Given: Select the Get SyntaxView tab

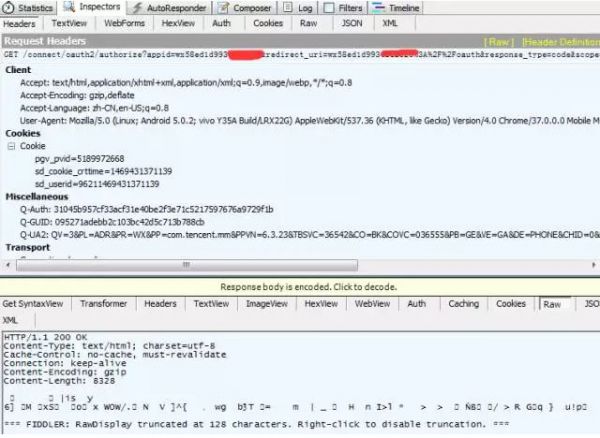Looking at the screenshot, I should 34,303.
